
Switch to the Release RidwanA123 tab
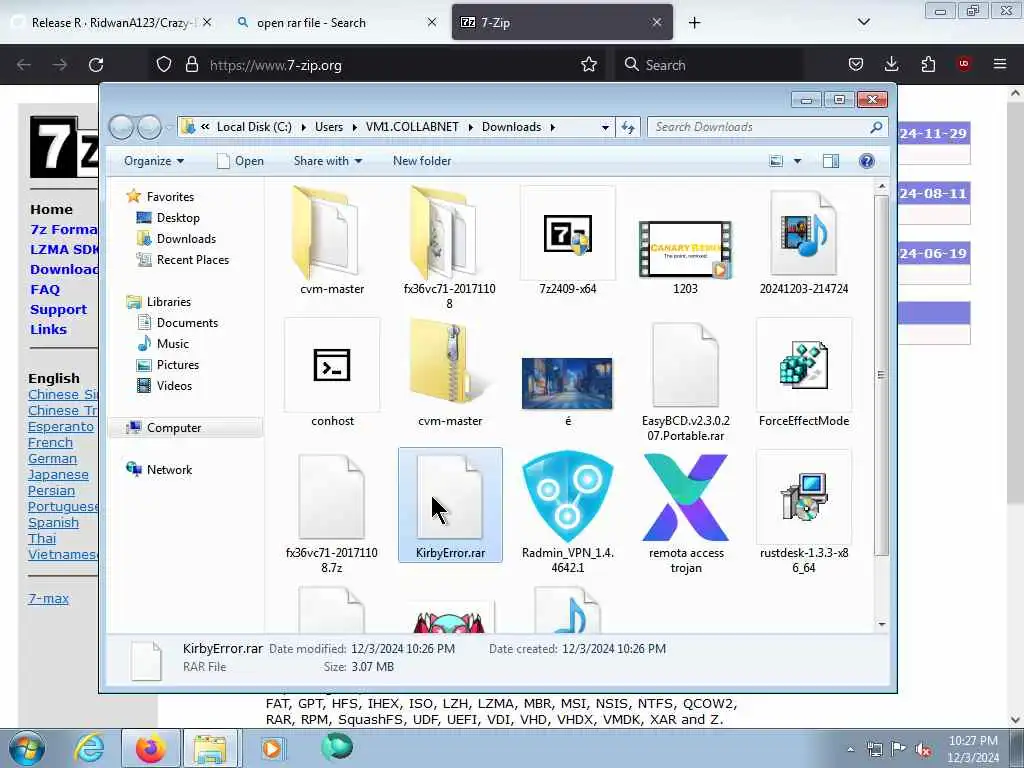coord(112,22)
